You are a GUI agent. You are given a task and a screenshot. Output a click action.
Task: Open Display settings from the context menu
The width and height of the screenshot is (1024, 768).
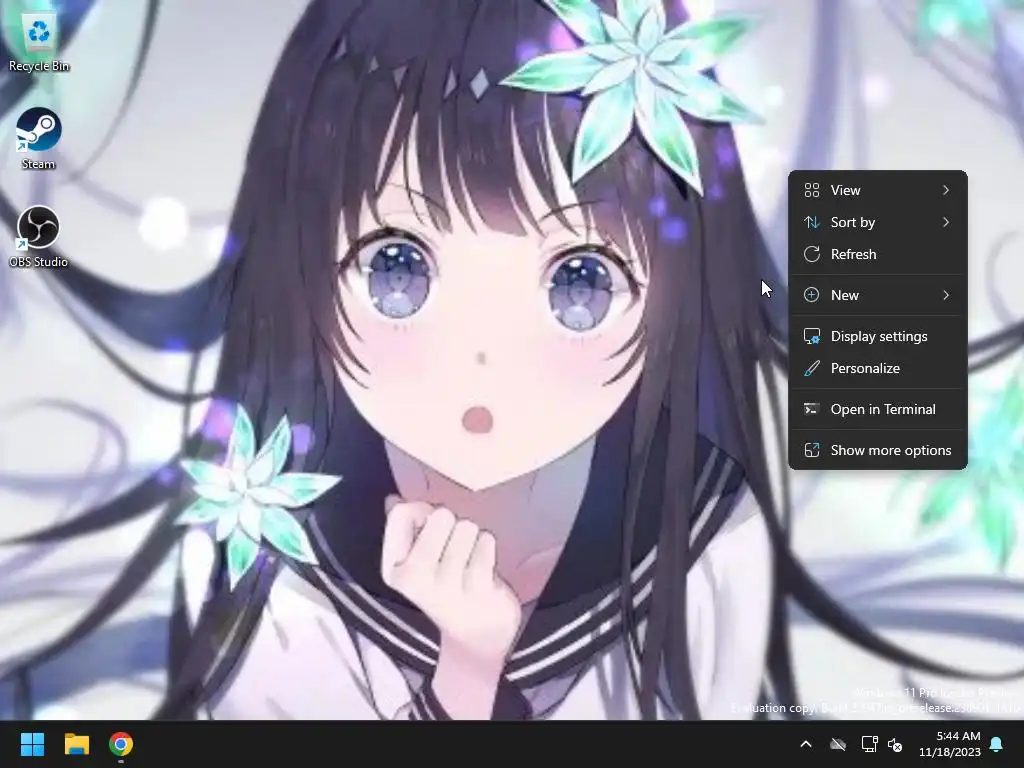click(878, 336)
